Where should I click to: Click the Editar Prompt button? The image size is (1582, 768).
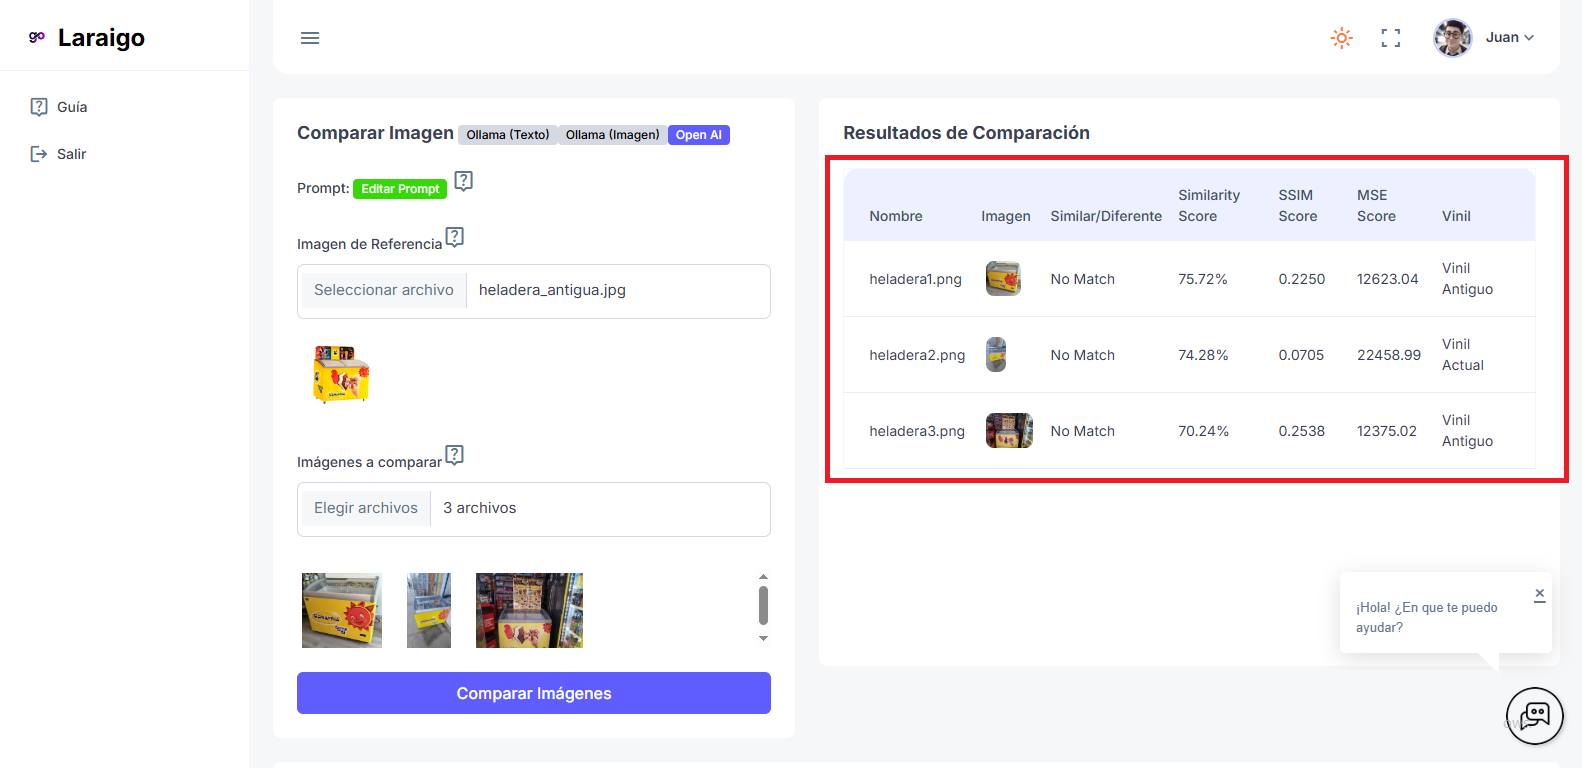400,189
